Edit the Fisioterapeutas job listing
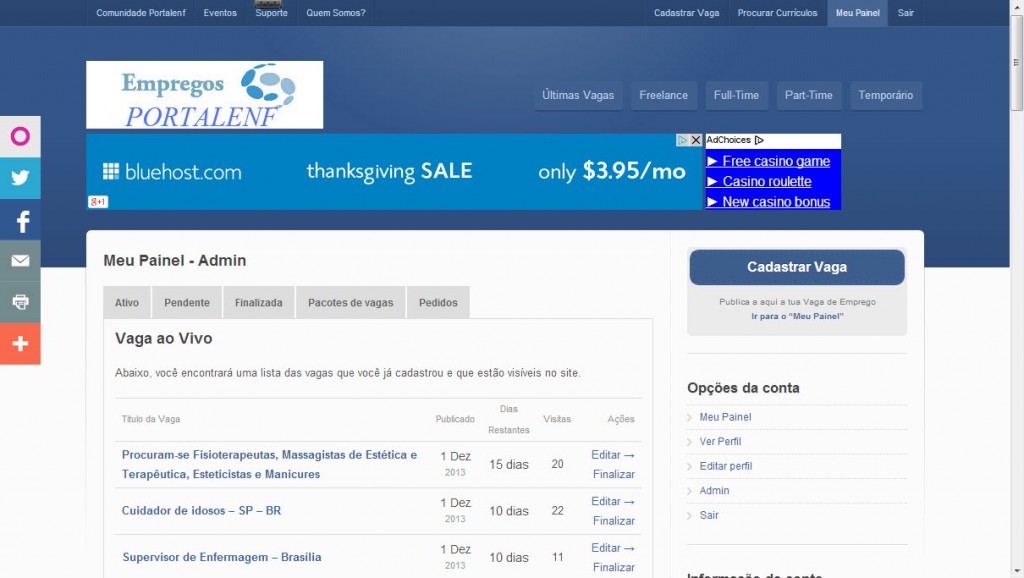1024x578 pixels. [x=613, y=455]
